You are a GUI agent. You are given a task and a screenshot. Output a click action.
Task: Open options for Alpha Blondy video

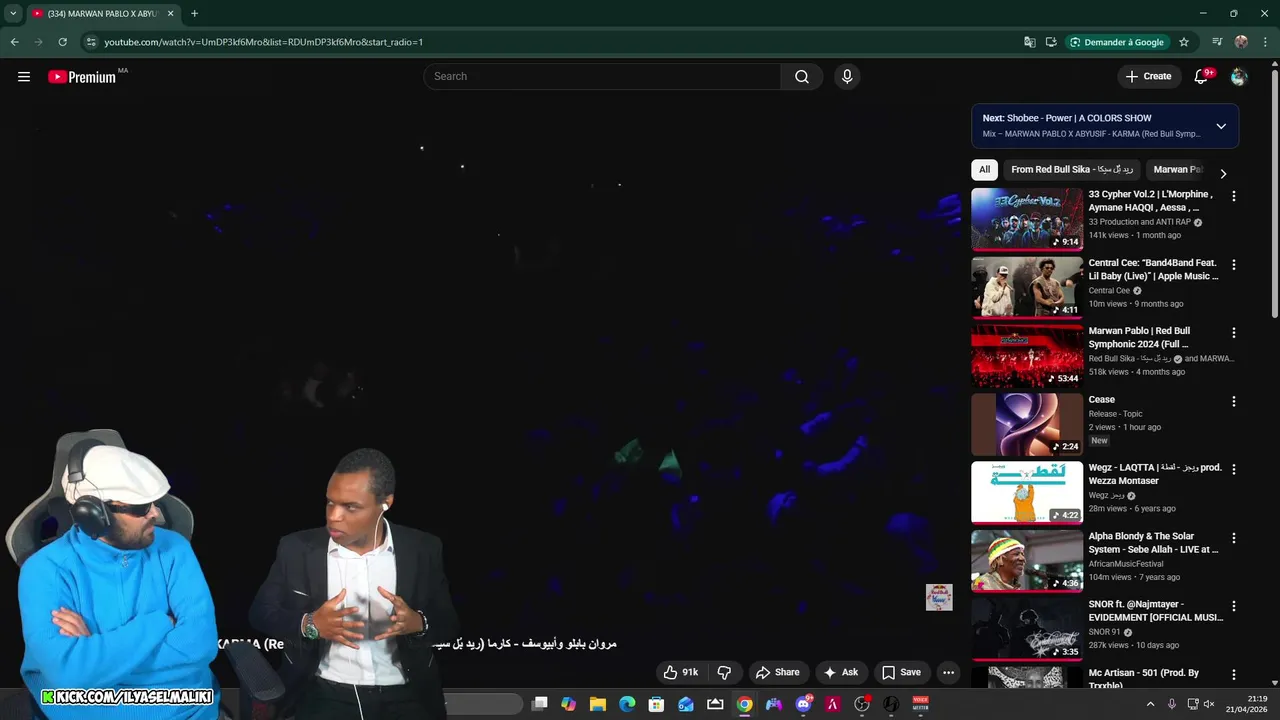(x=1234, y=538)
